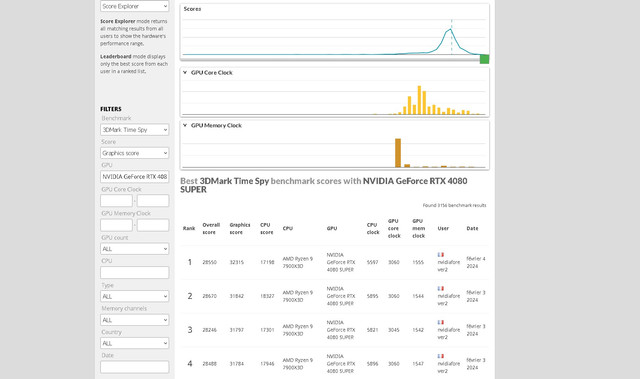Viewport: 640px width, 379px height.
Task: Click graphics score 31842 in rank 2 row
Action: coord(236,296)
